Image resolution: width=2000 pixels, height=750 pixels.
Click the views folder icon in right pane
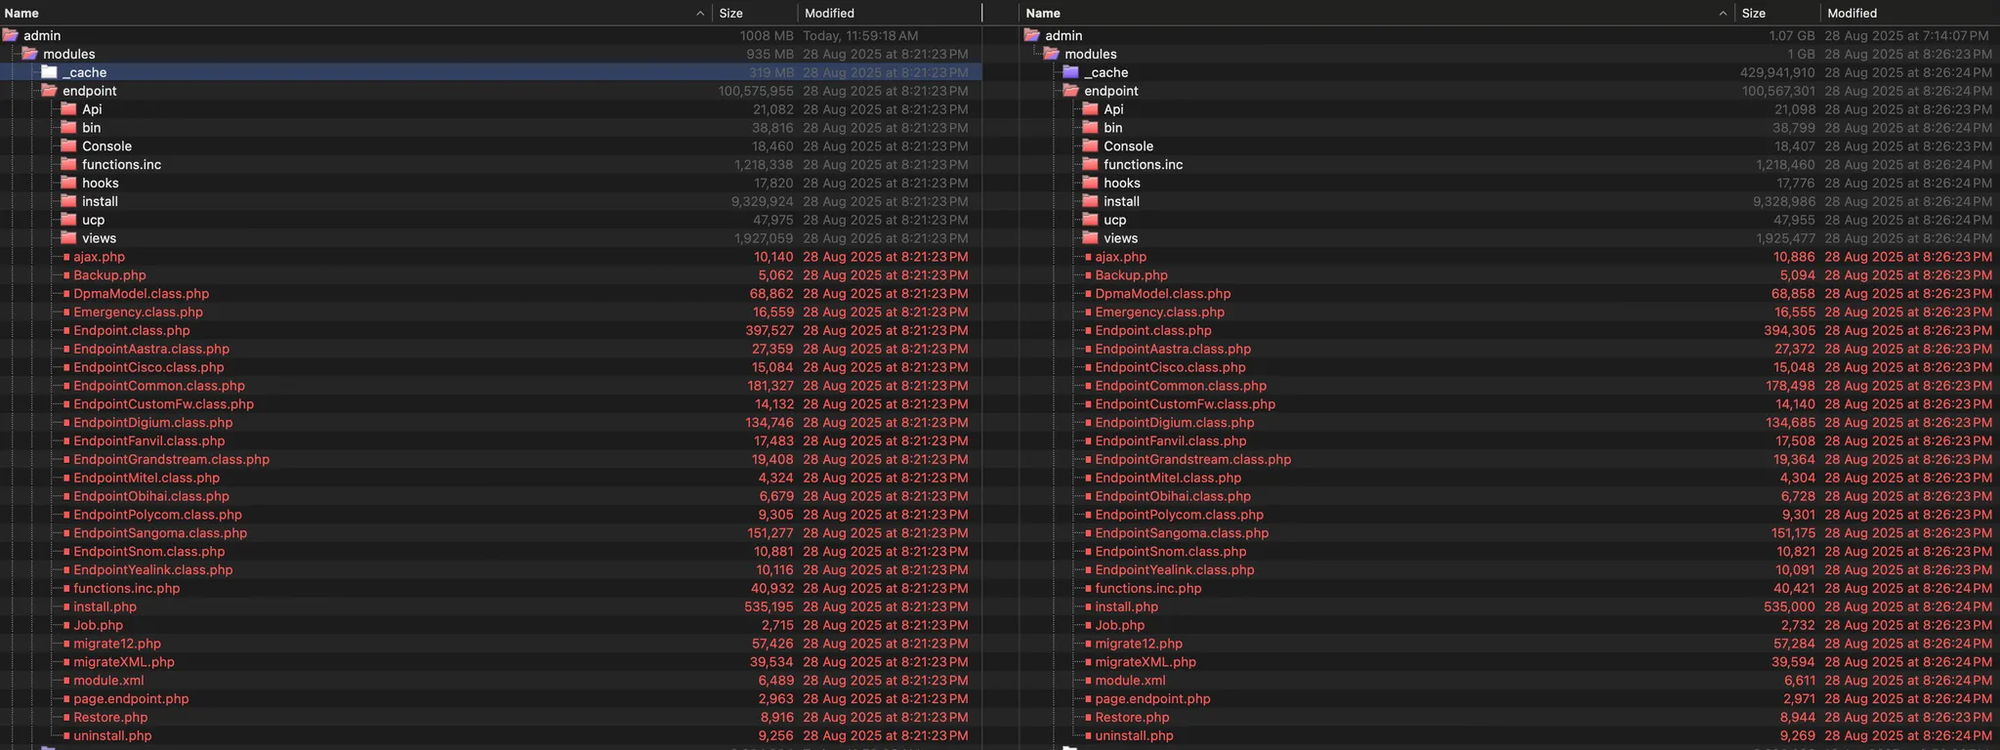coord(1090,238)
